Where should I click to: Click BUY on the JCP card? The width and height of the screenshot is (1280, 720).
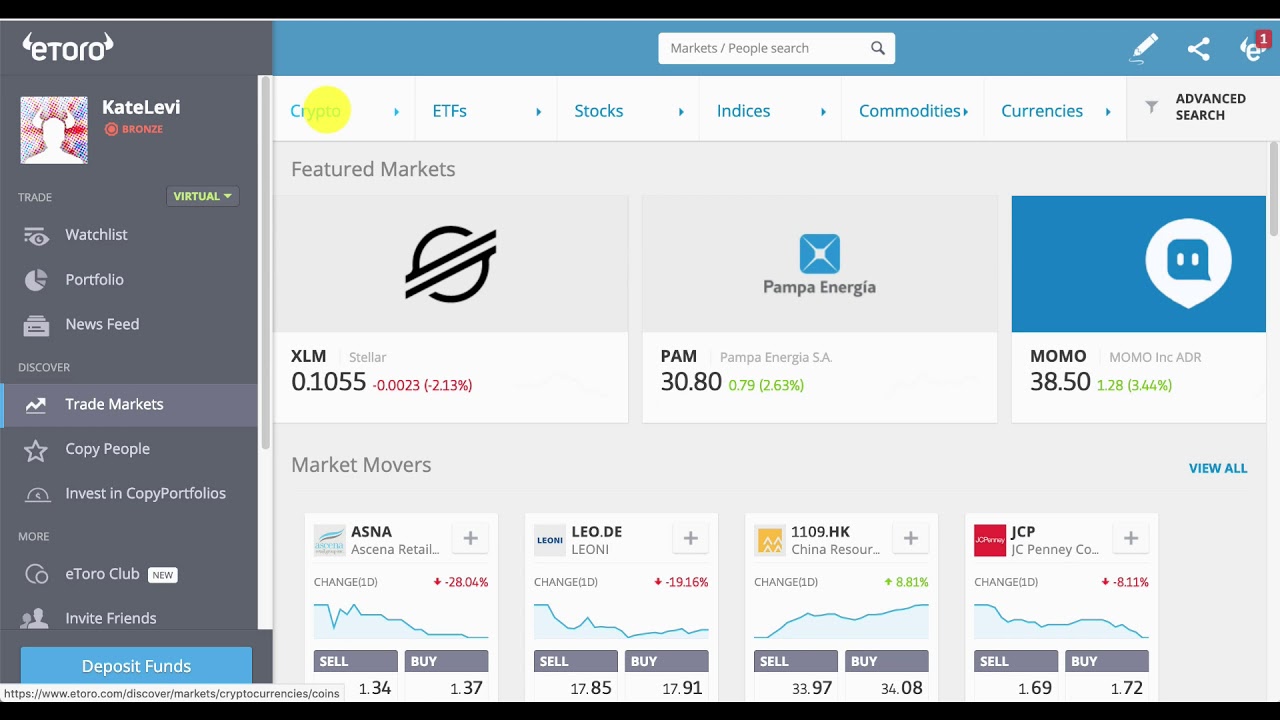pos(1106,661)
